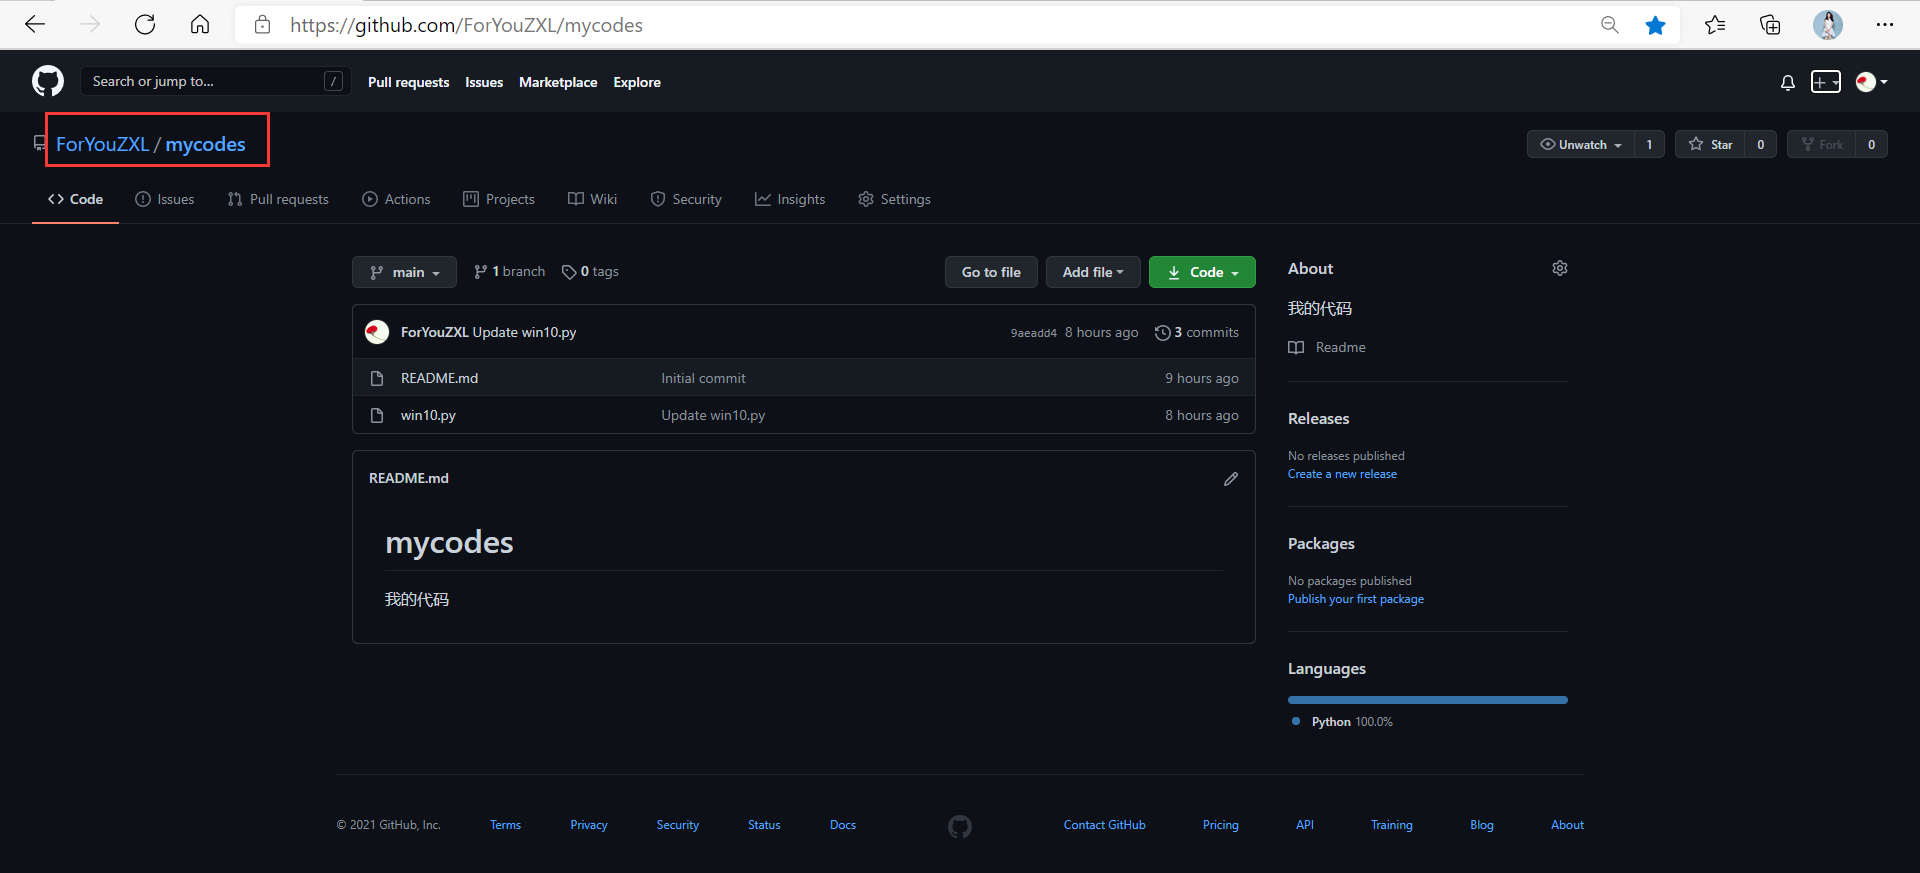1920x873 pixels.
Task: Open the Privacy footer link
Action: pos(589,825)
